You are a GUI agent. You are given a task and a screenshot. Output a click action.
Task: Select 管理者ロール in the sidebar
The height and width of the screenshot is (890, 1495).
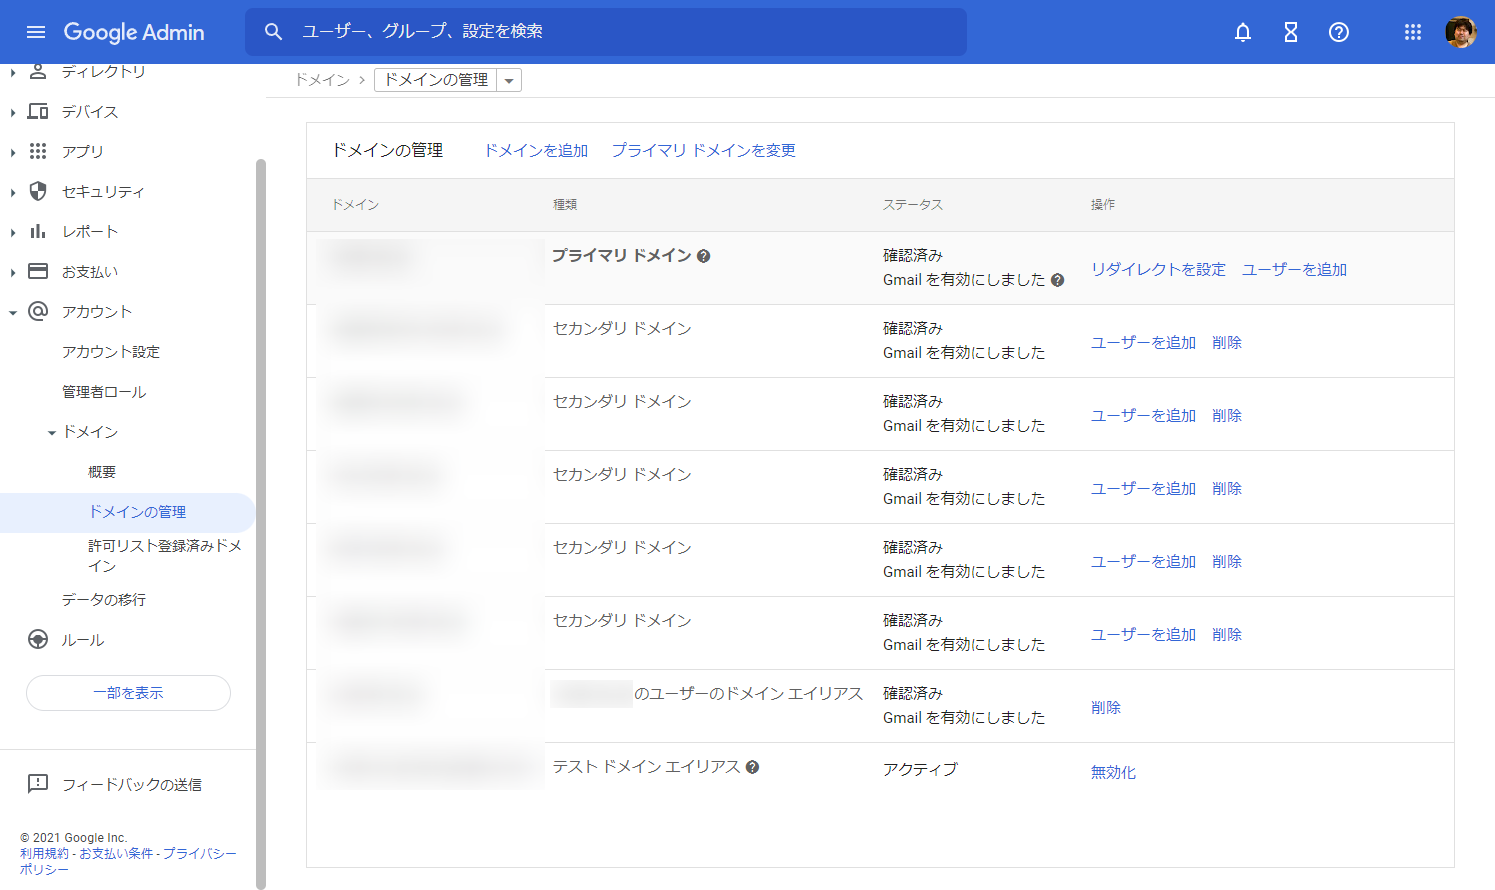click(104, 392)
